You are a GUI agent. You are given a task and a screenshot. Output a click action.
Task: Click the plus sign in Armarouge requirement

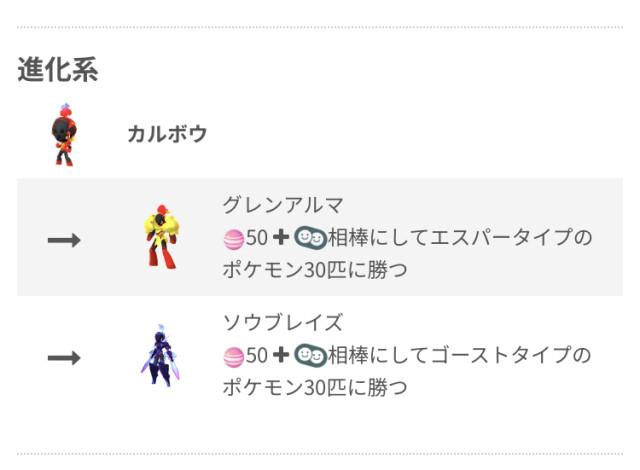pos(280,237)
